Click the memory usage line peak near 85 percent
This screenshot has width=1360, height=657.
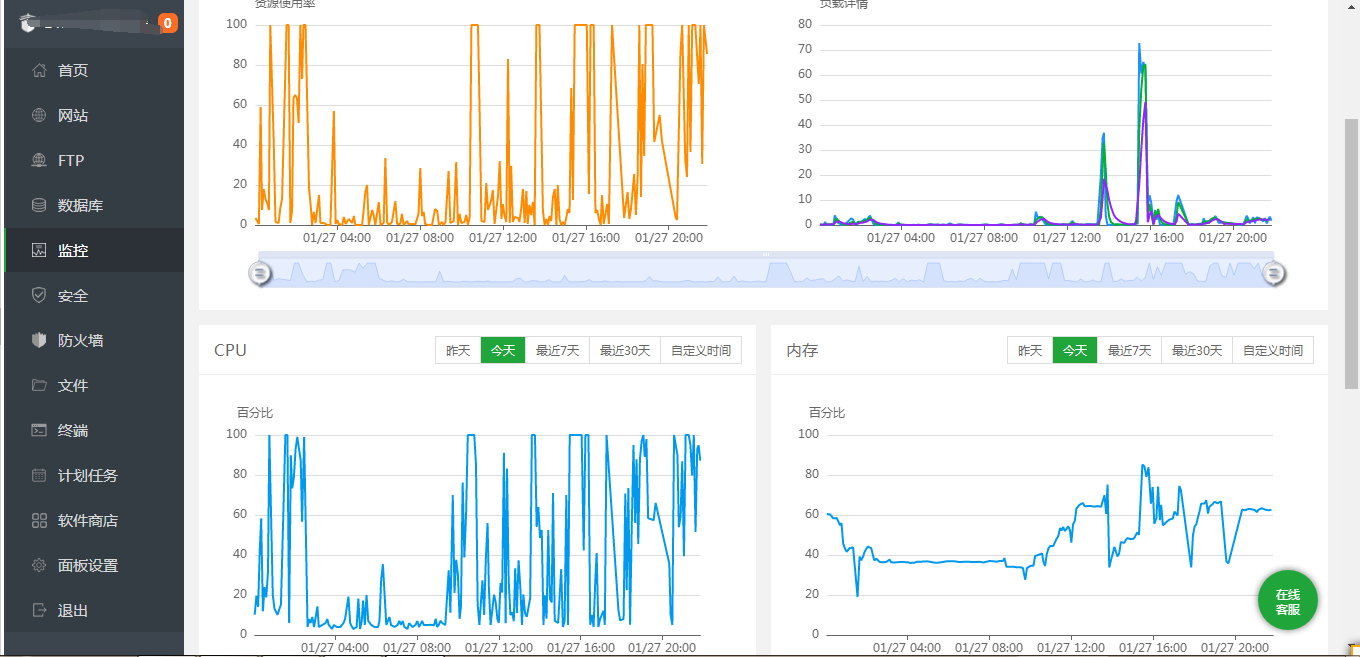(x=1143, y=465)
